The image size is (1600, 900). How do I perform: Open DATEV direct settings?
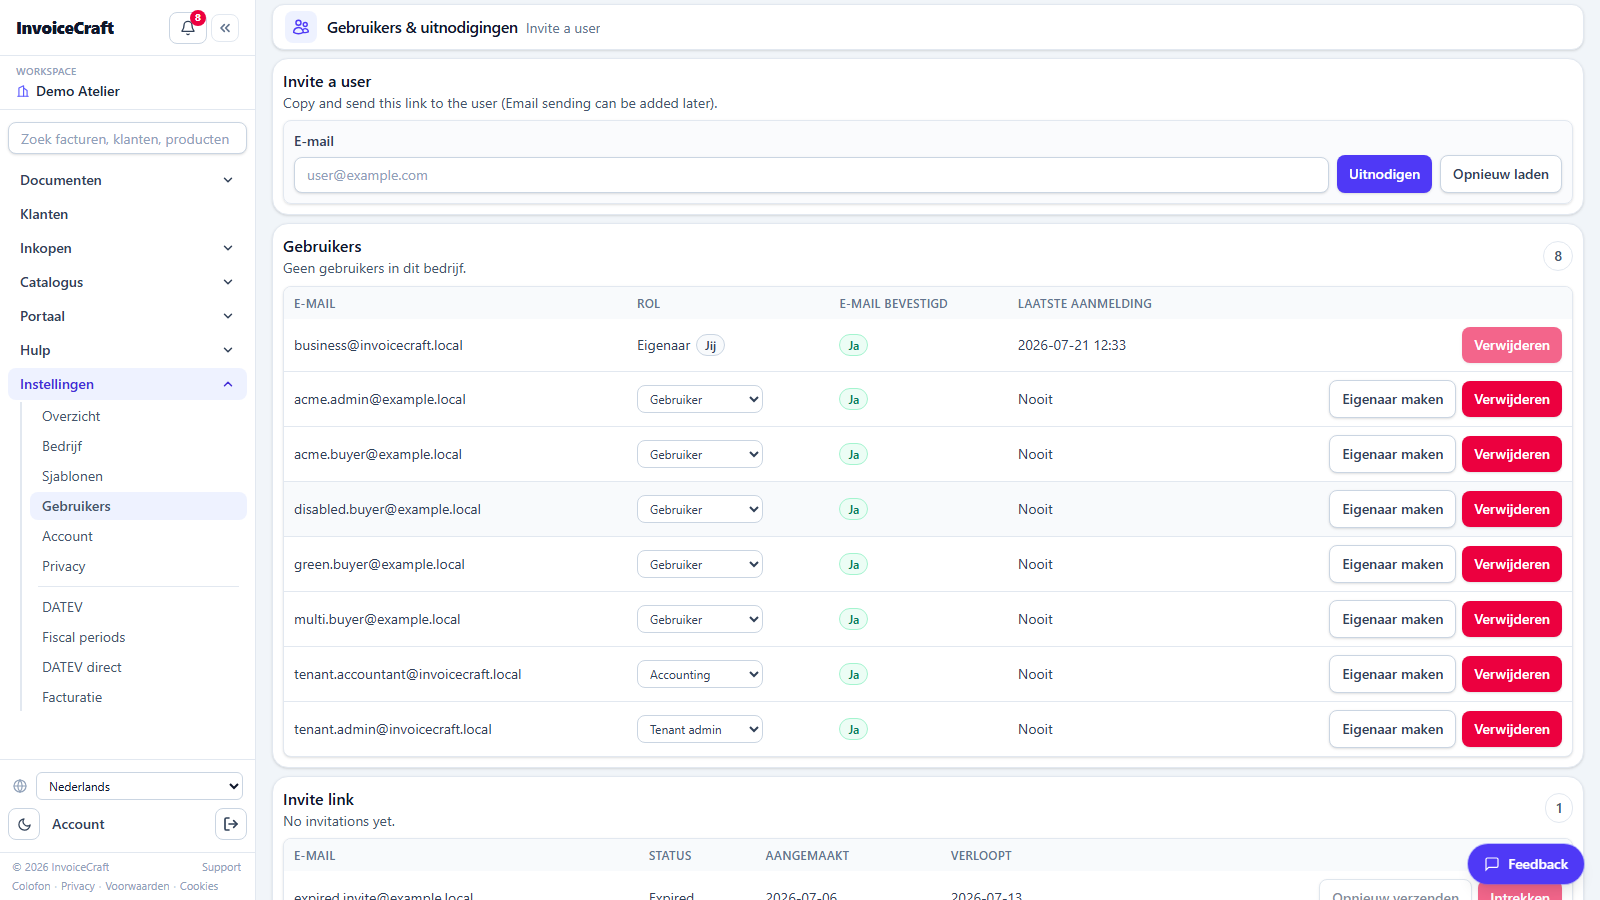[x=138, y=667]
